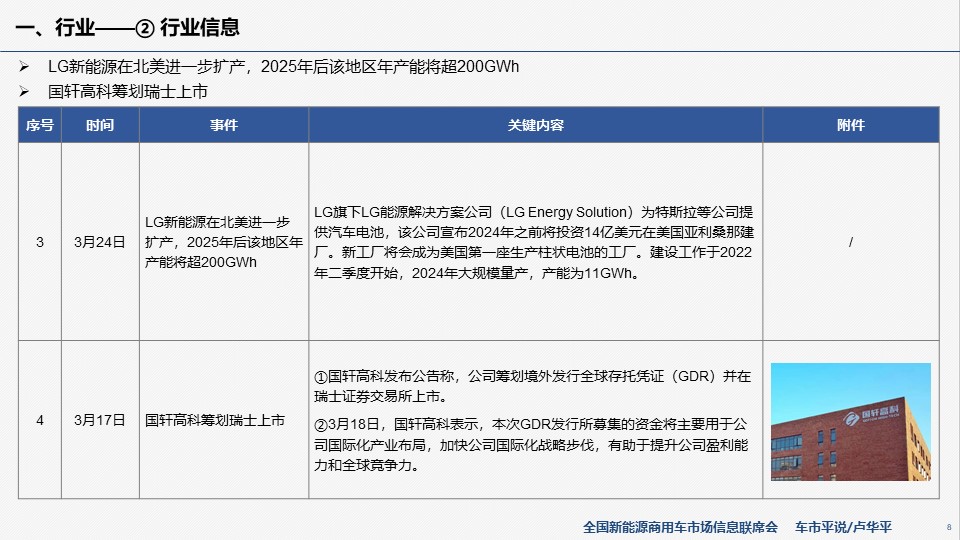This screenshot has height=540, width=960.
Task: Select the bullet line 国轩高科筹划瑞士上市
Action: pyautogui.click(x=128, y=92)
